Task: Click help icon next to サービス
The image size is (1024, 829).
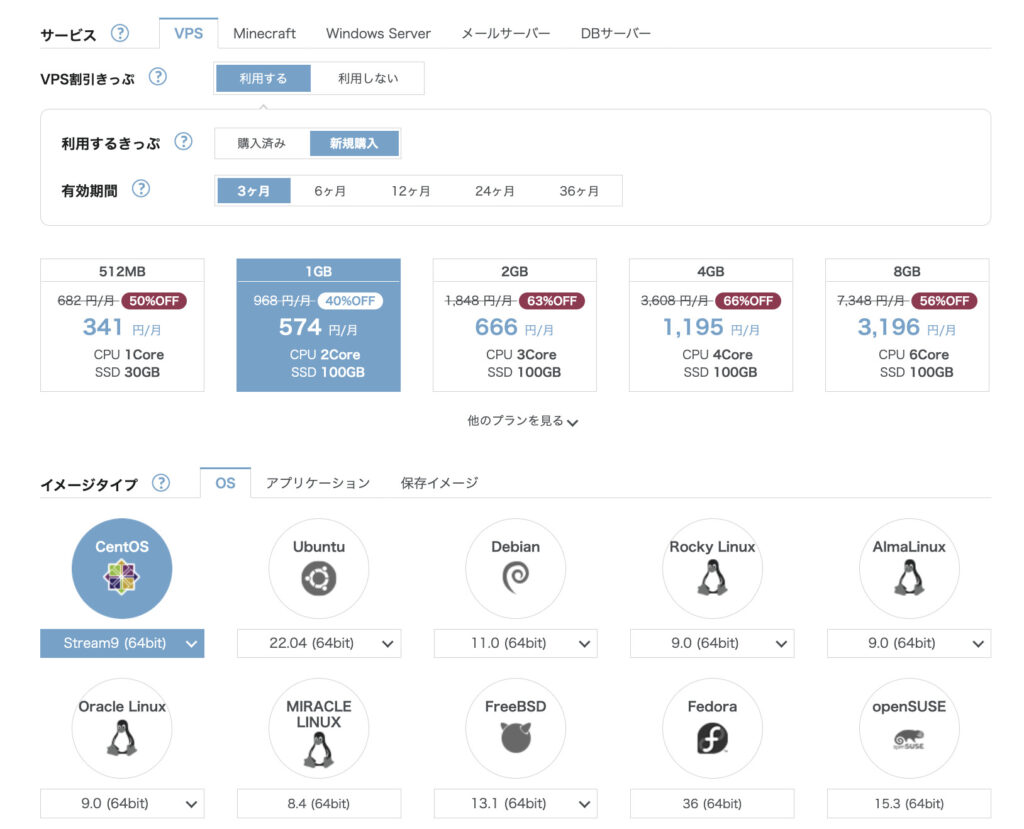Action: pyautogui.click(x=120, y=33)
